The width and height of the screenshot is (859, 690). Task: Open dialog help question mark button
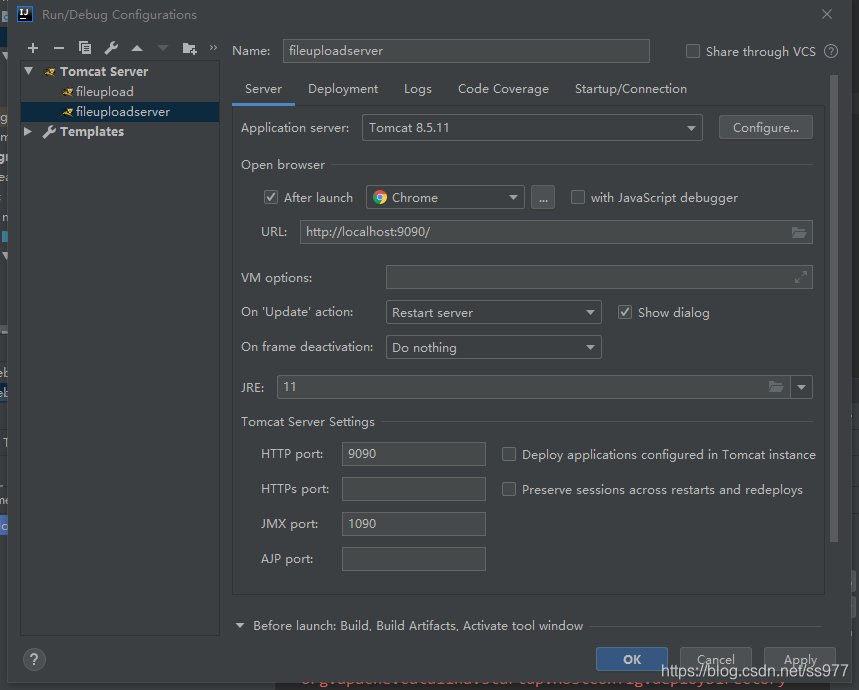pyautogui.click(x=34, y=659)
